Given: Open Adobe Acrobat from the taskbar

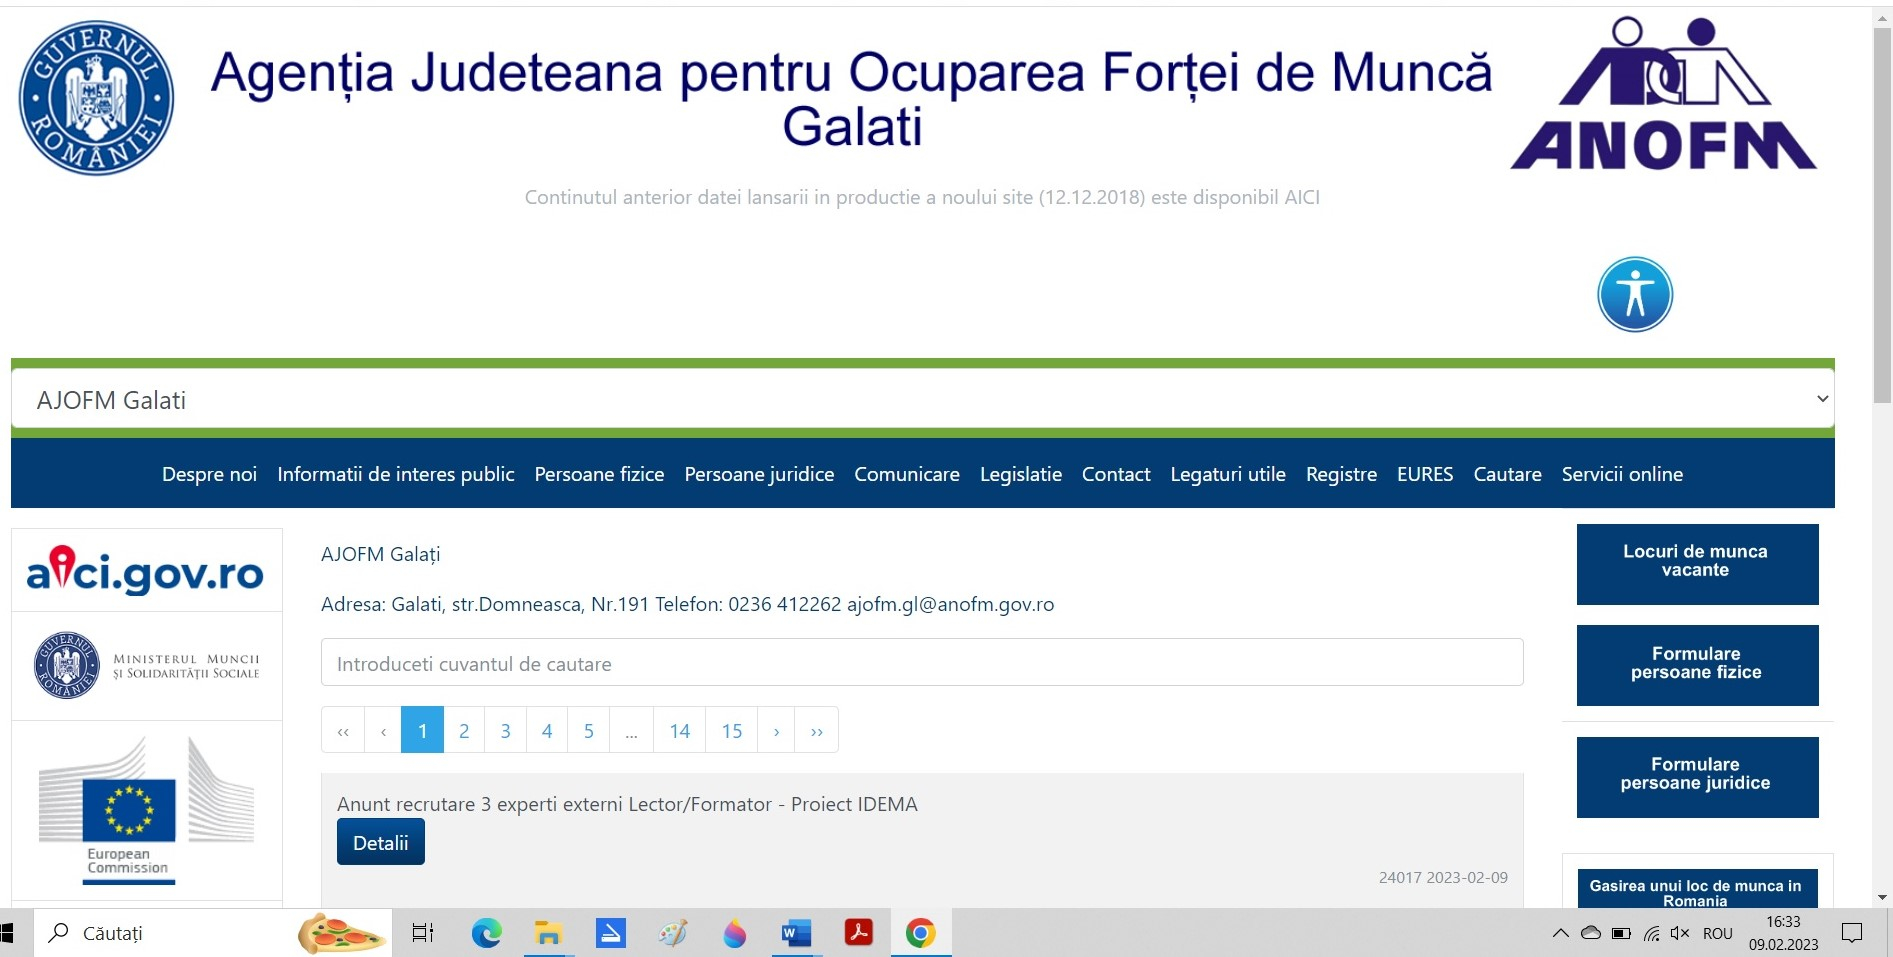Looking at the screenshot, I should tap(857, 933).
